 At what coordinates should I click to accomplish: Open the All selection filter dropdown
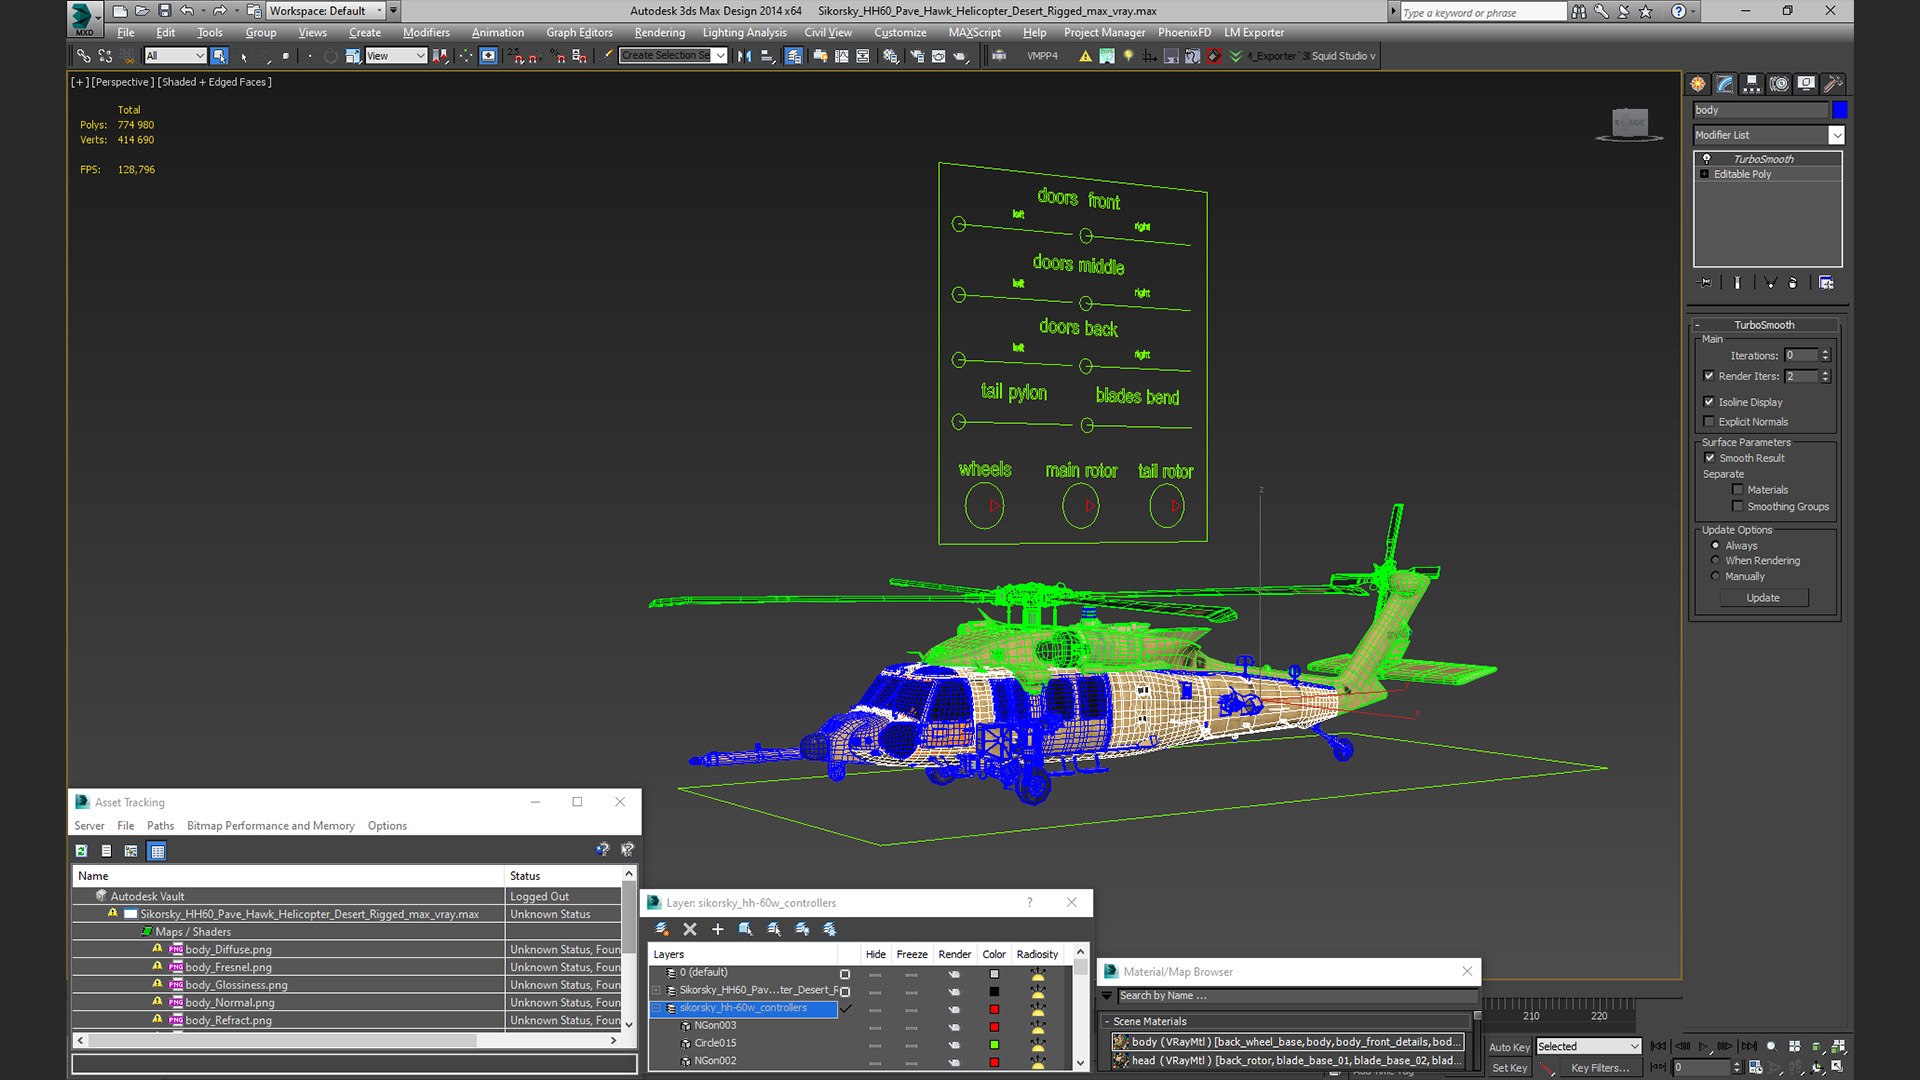point(175,56)
